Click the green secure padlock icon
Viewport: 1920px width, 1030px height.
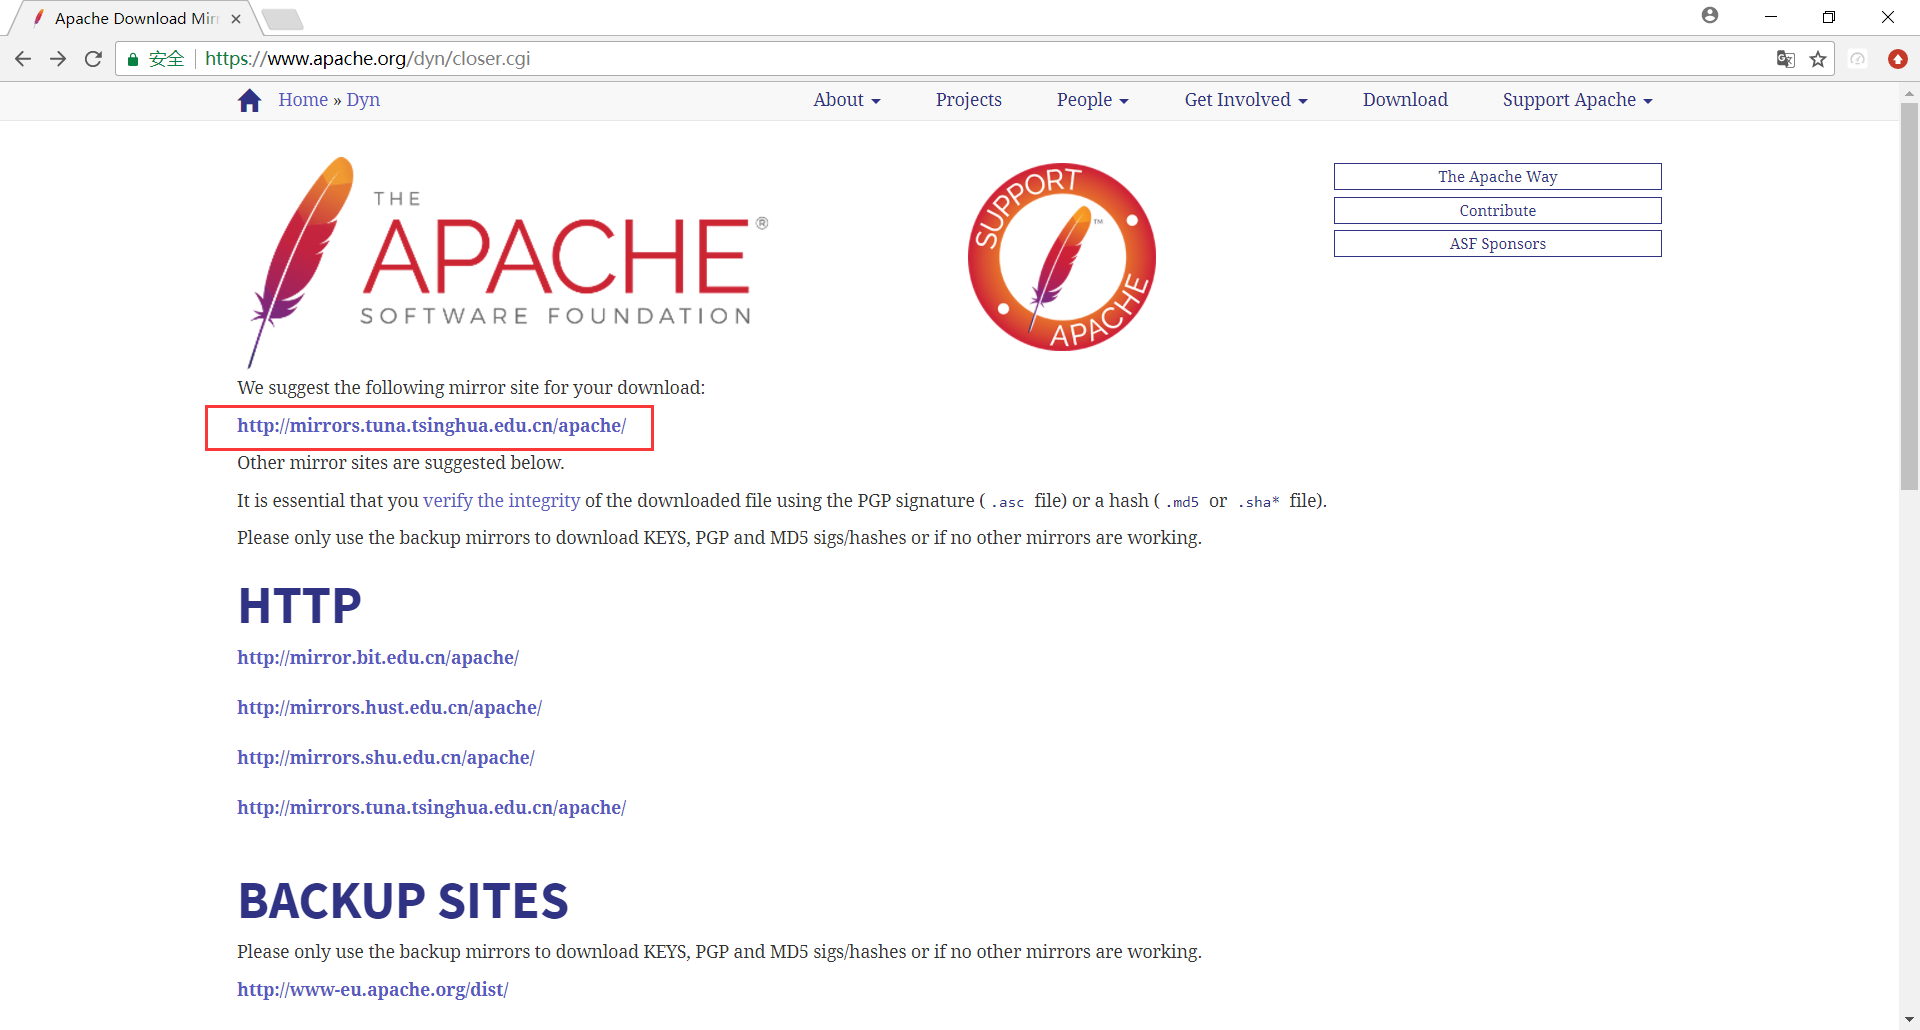click(x=132, y=59)
